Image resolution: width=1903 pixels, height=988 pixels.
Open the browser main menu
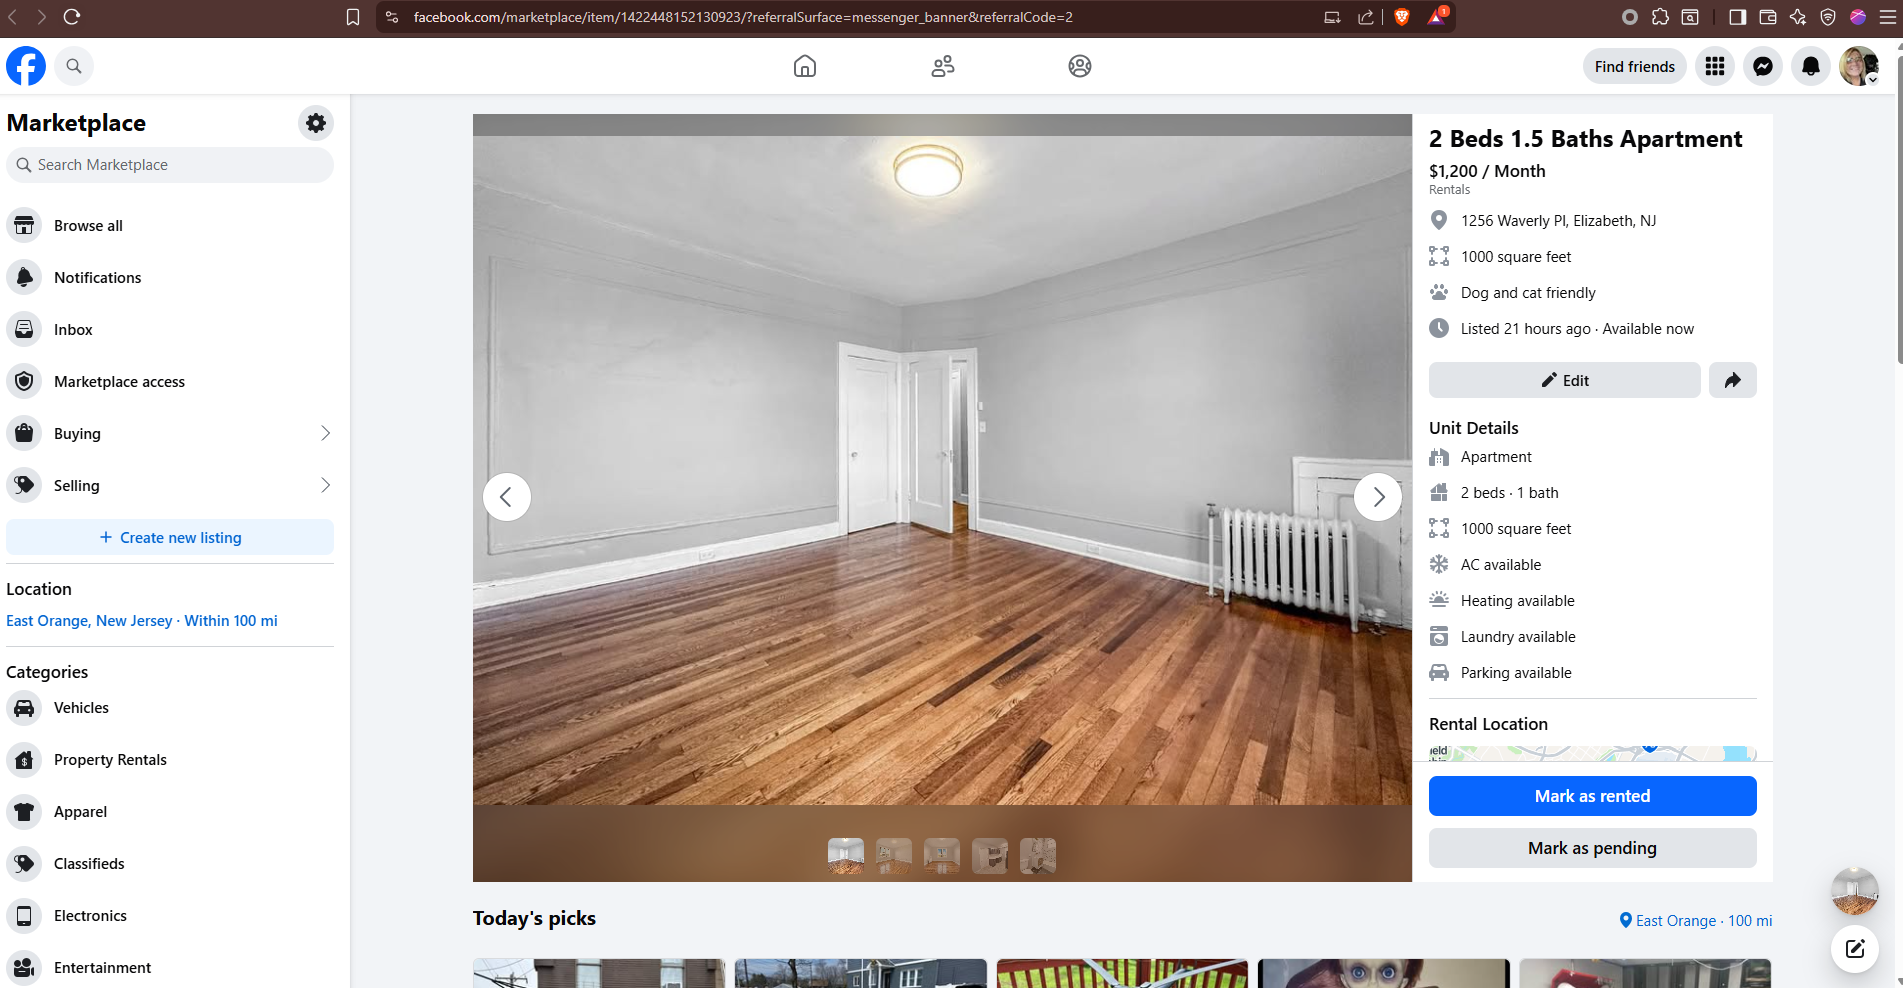click(x=1888, y=17)
